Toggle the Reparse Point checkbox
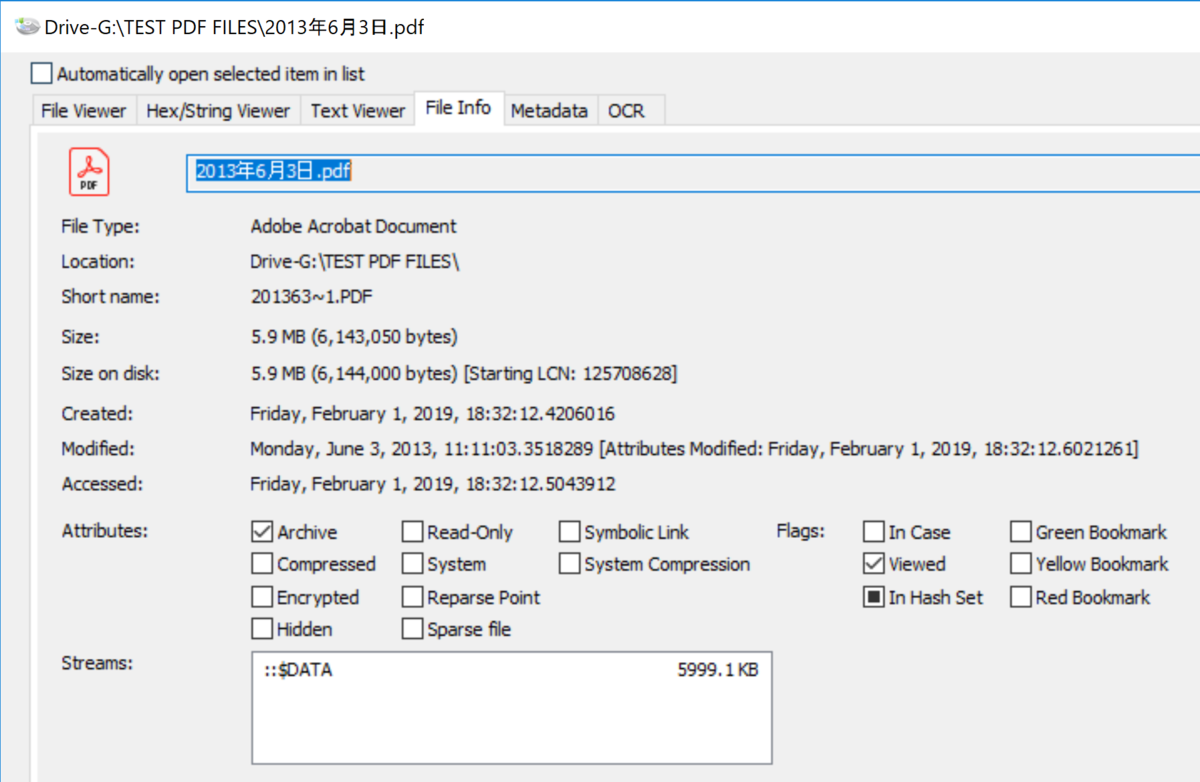The height and width of the screenshot is (782, 1200). click(412, 597)
